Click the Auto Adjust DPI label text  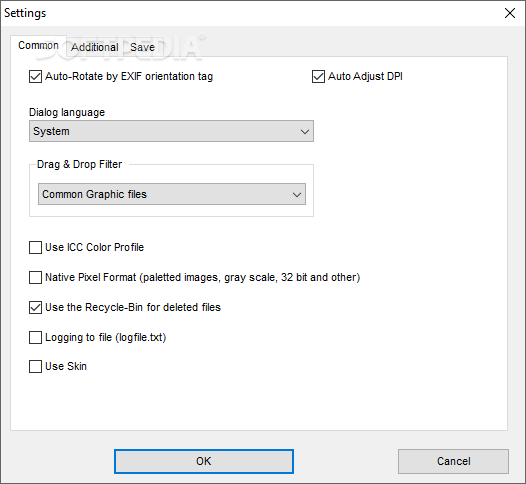(365, 76)
